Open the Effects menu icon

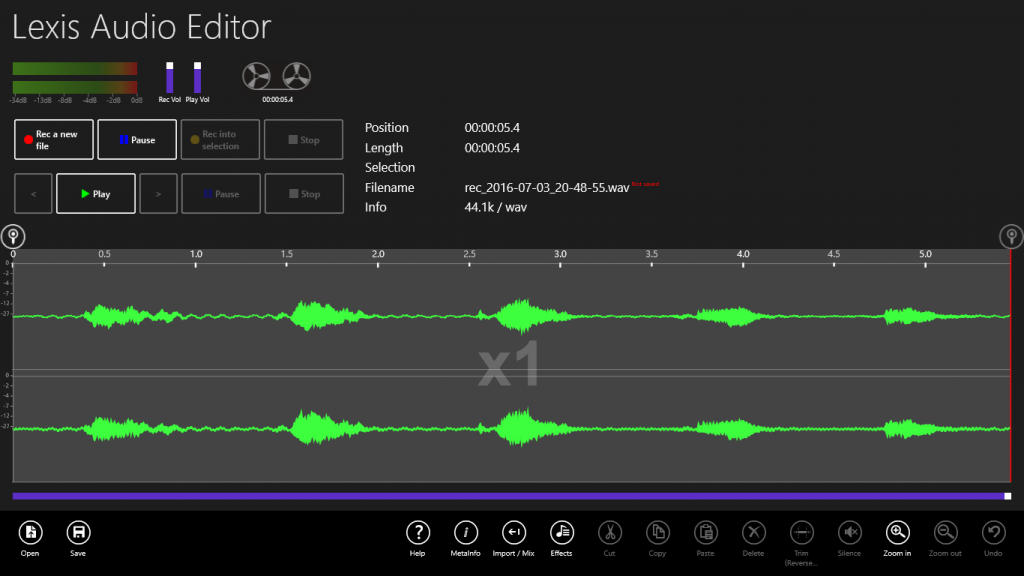coord(561,533)
